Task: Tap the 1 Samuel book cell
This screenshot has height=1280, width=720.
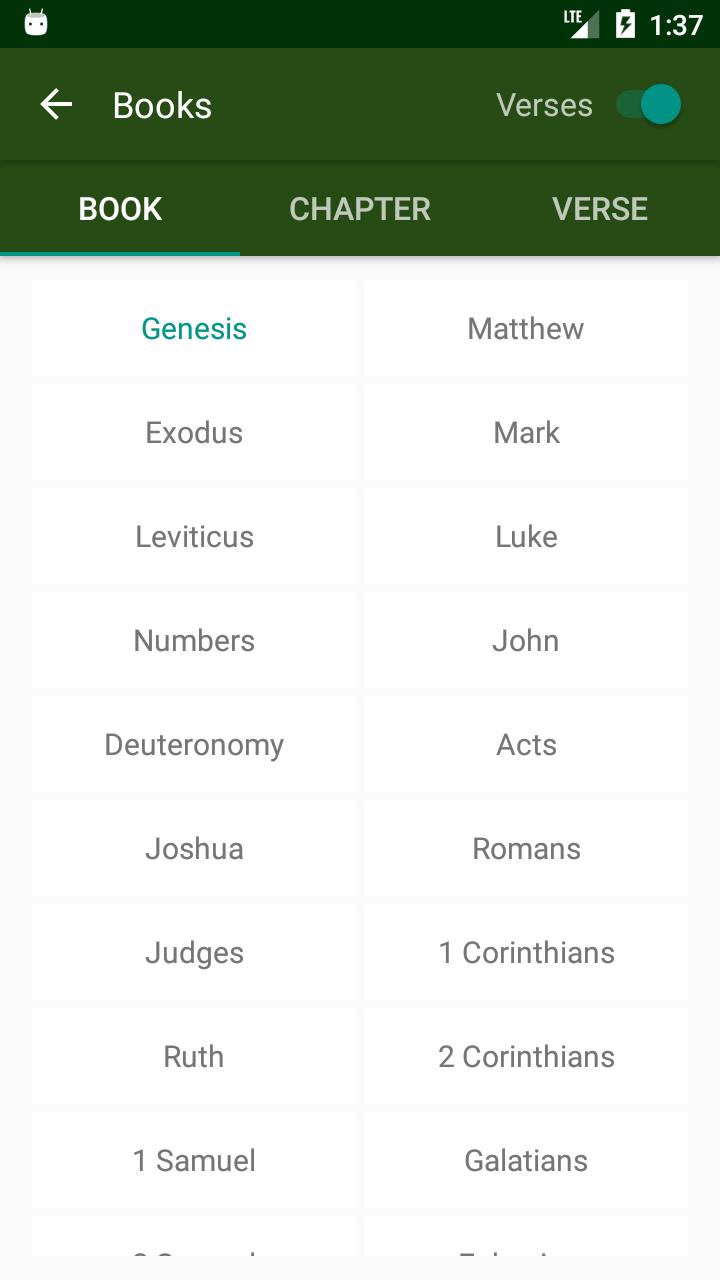Action: tap(194, 1160)
